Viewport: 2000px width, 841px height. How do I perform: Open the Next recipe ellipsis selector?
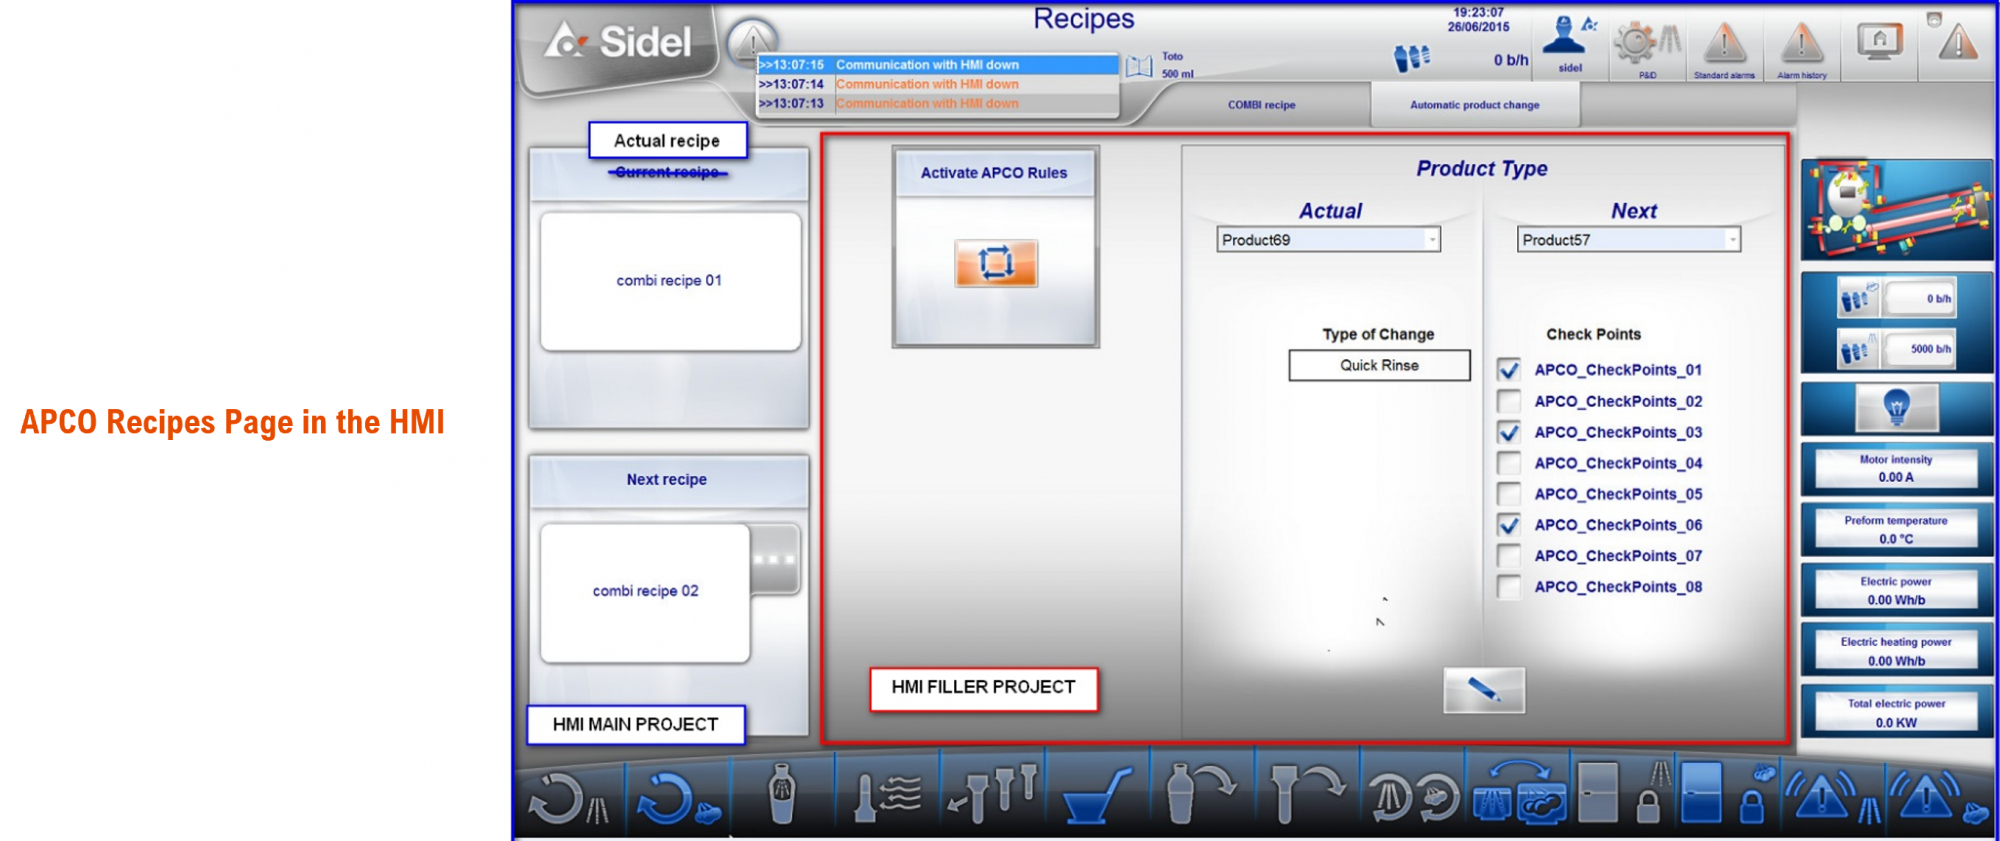[x=774, y=560]
